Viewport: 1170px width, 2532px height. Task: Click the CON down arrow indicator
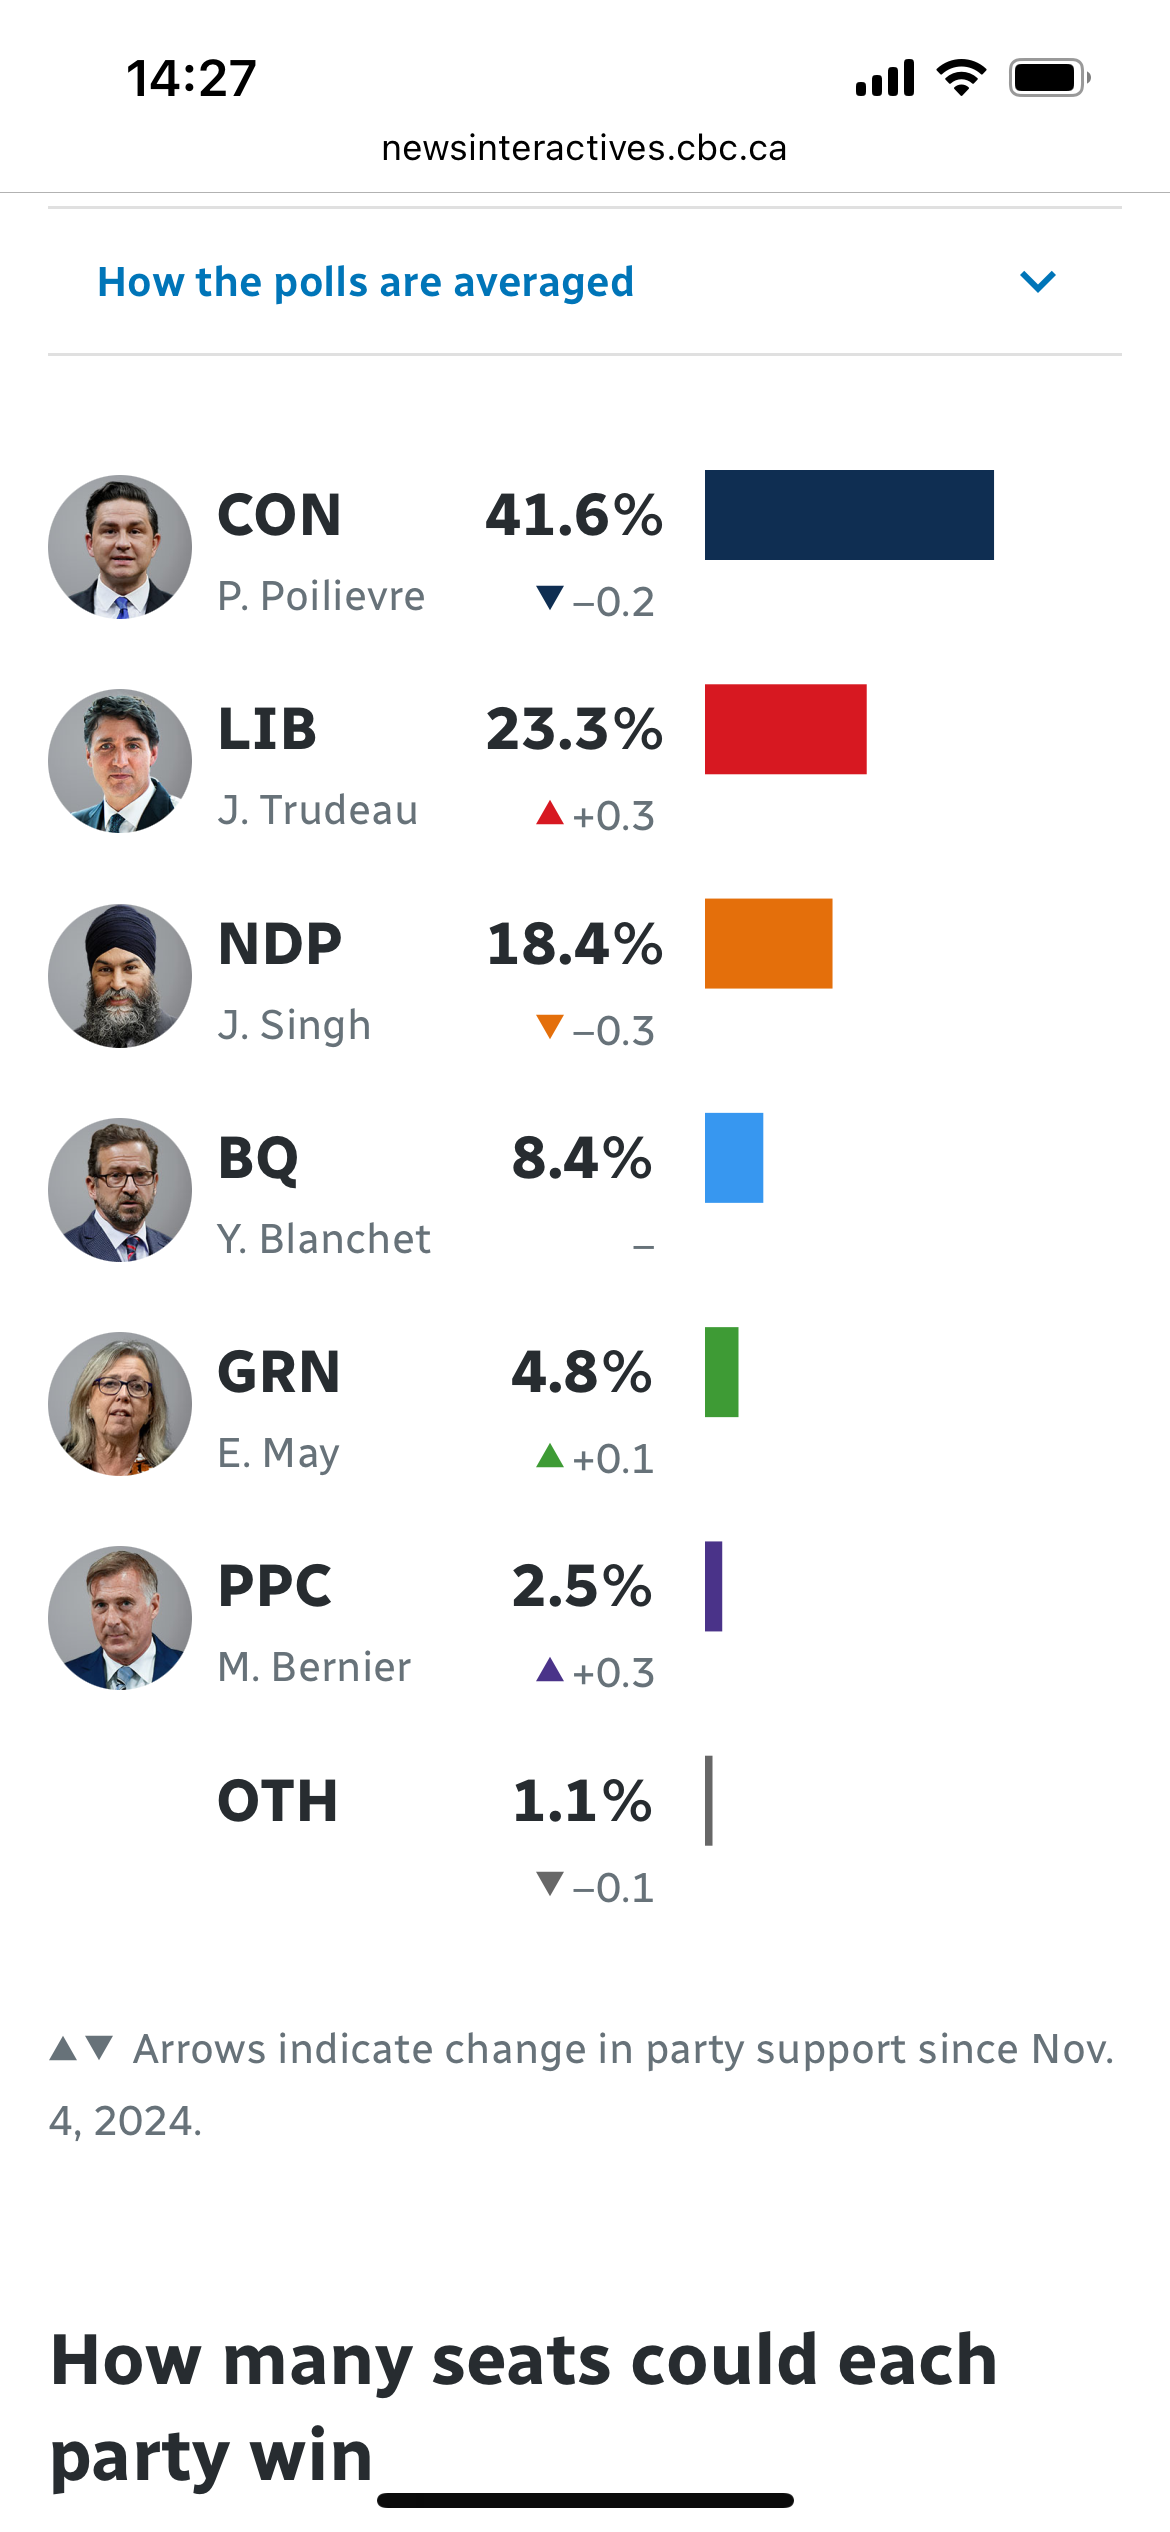click(x=550, y=597)
